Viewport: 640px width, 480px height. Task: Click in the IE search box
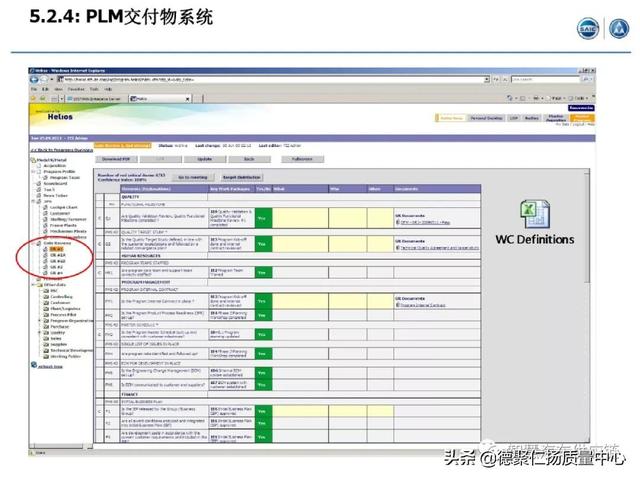545,79
